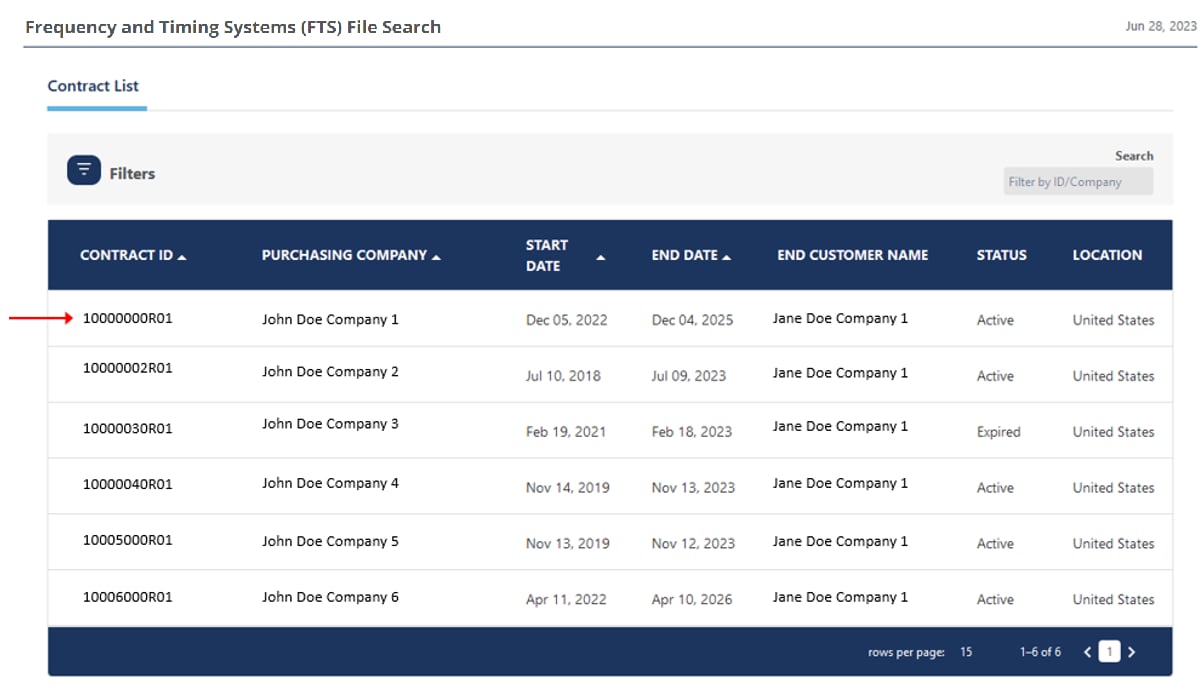
Task: Open contract 10005000R01
Action: click(x=128, y=540)
